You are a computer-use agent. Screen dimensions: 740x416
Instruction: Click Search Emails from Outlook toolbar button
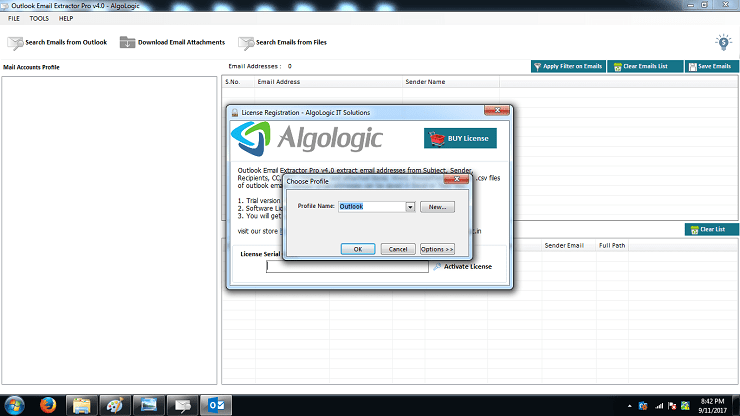pyautogui.click(x=57, y=42)
